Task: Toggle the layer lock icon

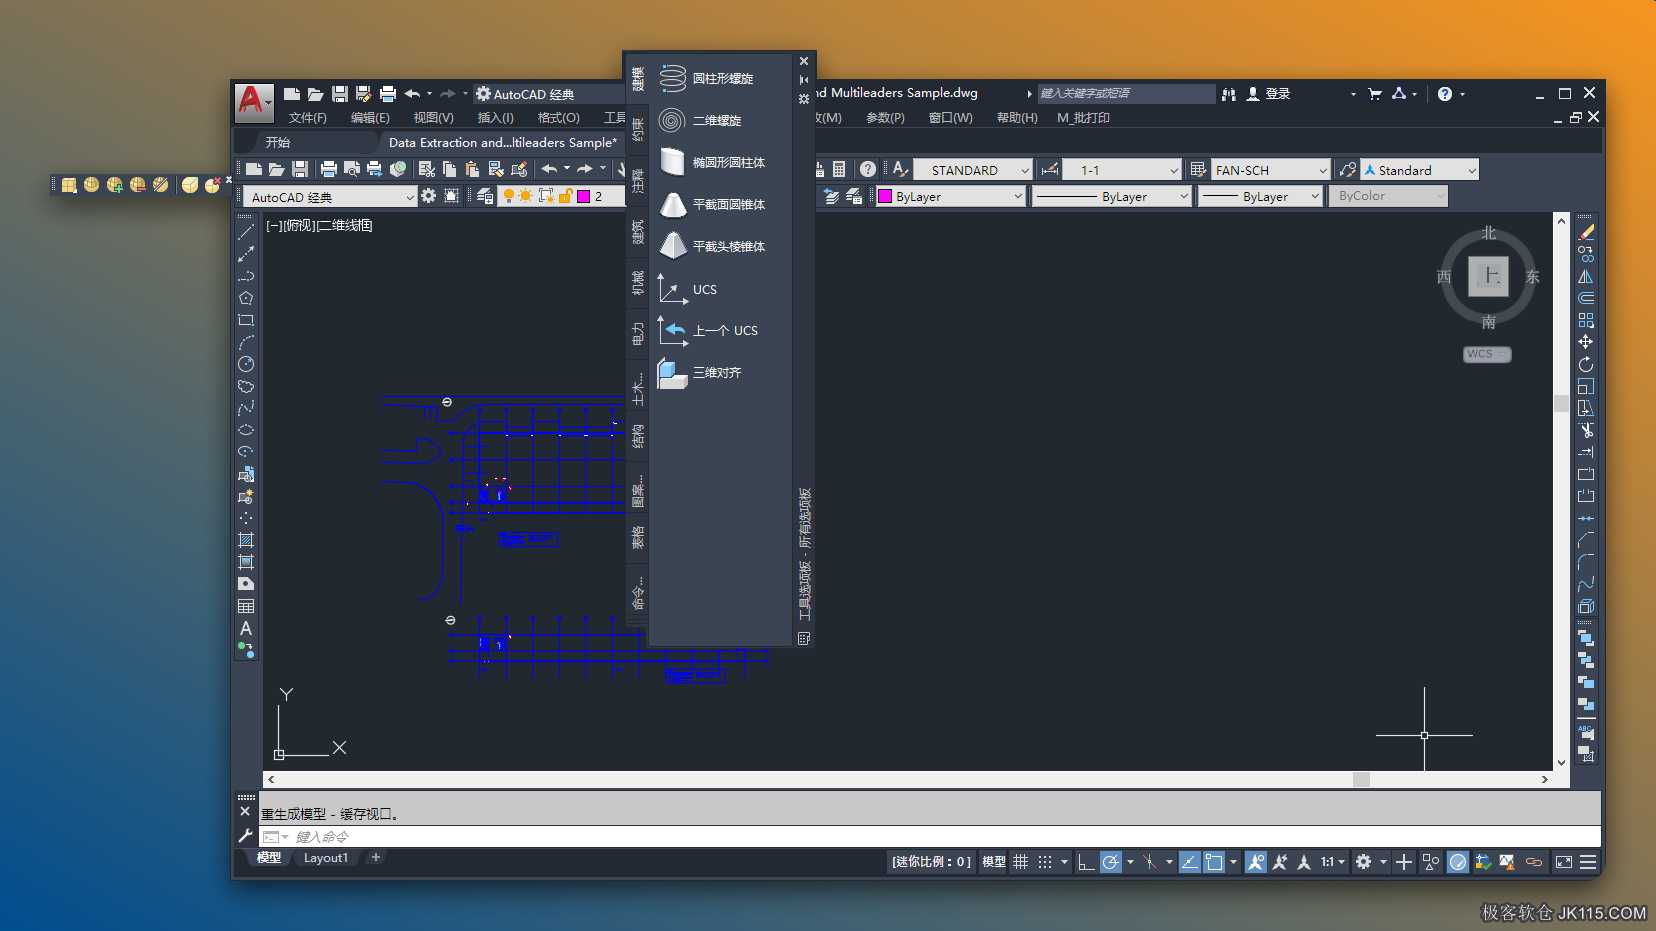Action: tap(566, 196)
